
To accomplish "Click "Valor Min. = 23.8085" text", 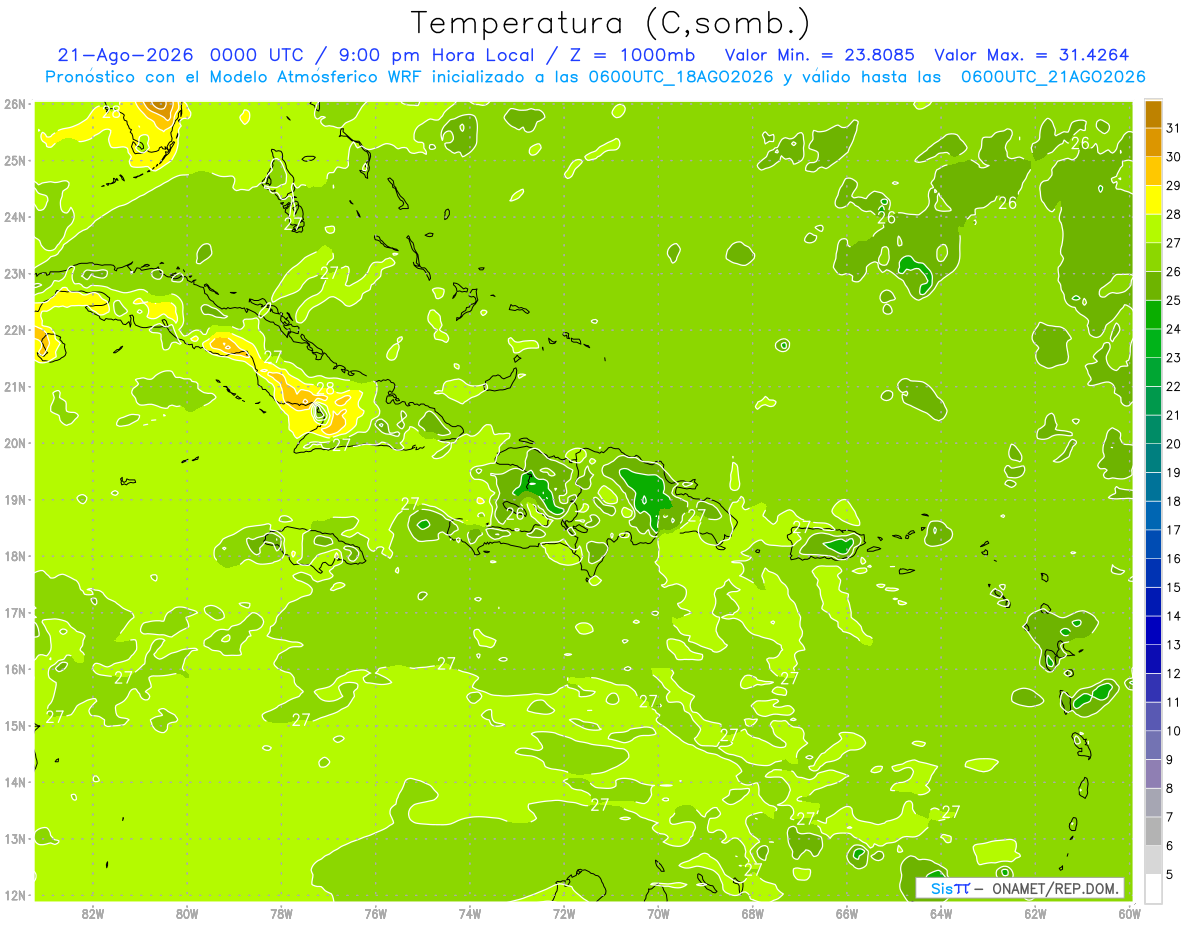I will (820, 55).
